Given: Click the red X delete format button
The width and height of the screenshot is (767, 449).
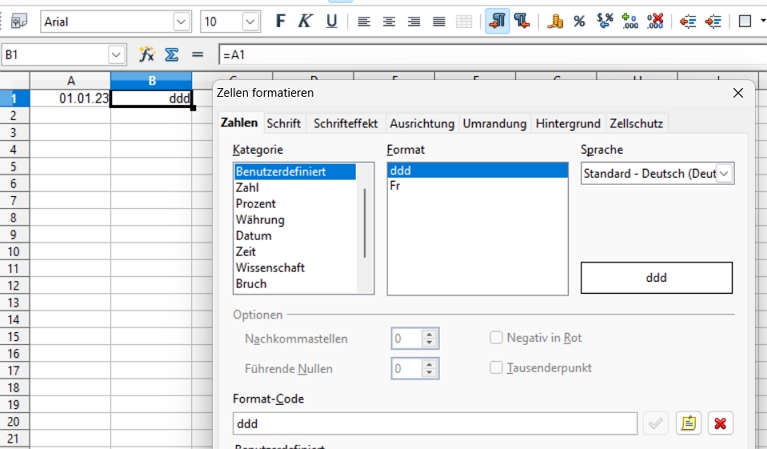Looking at the screenshot, I should [719, 423].
